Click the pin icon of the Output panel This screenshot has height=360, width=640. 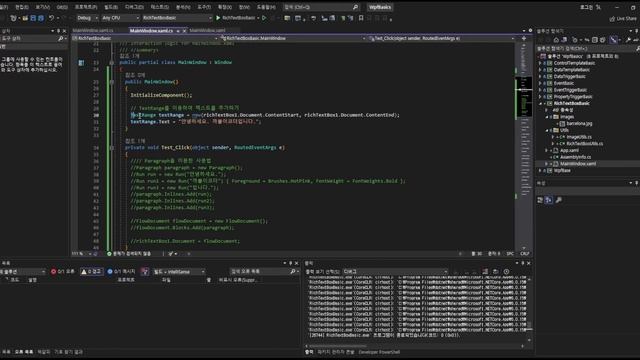[522, 263]
